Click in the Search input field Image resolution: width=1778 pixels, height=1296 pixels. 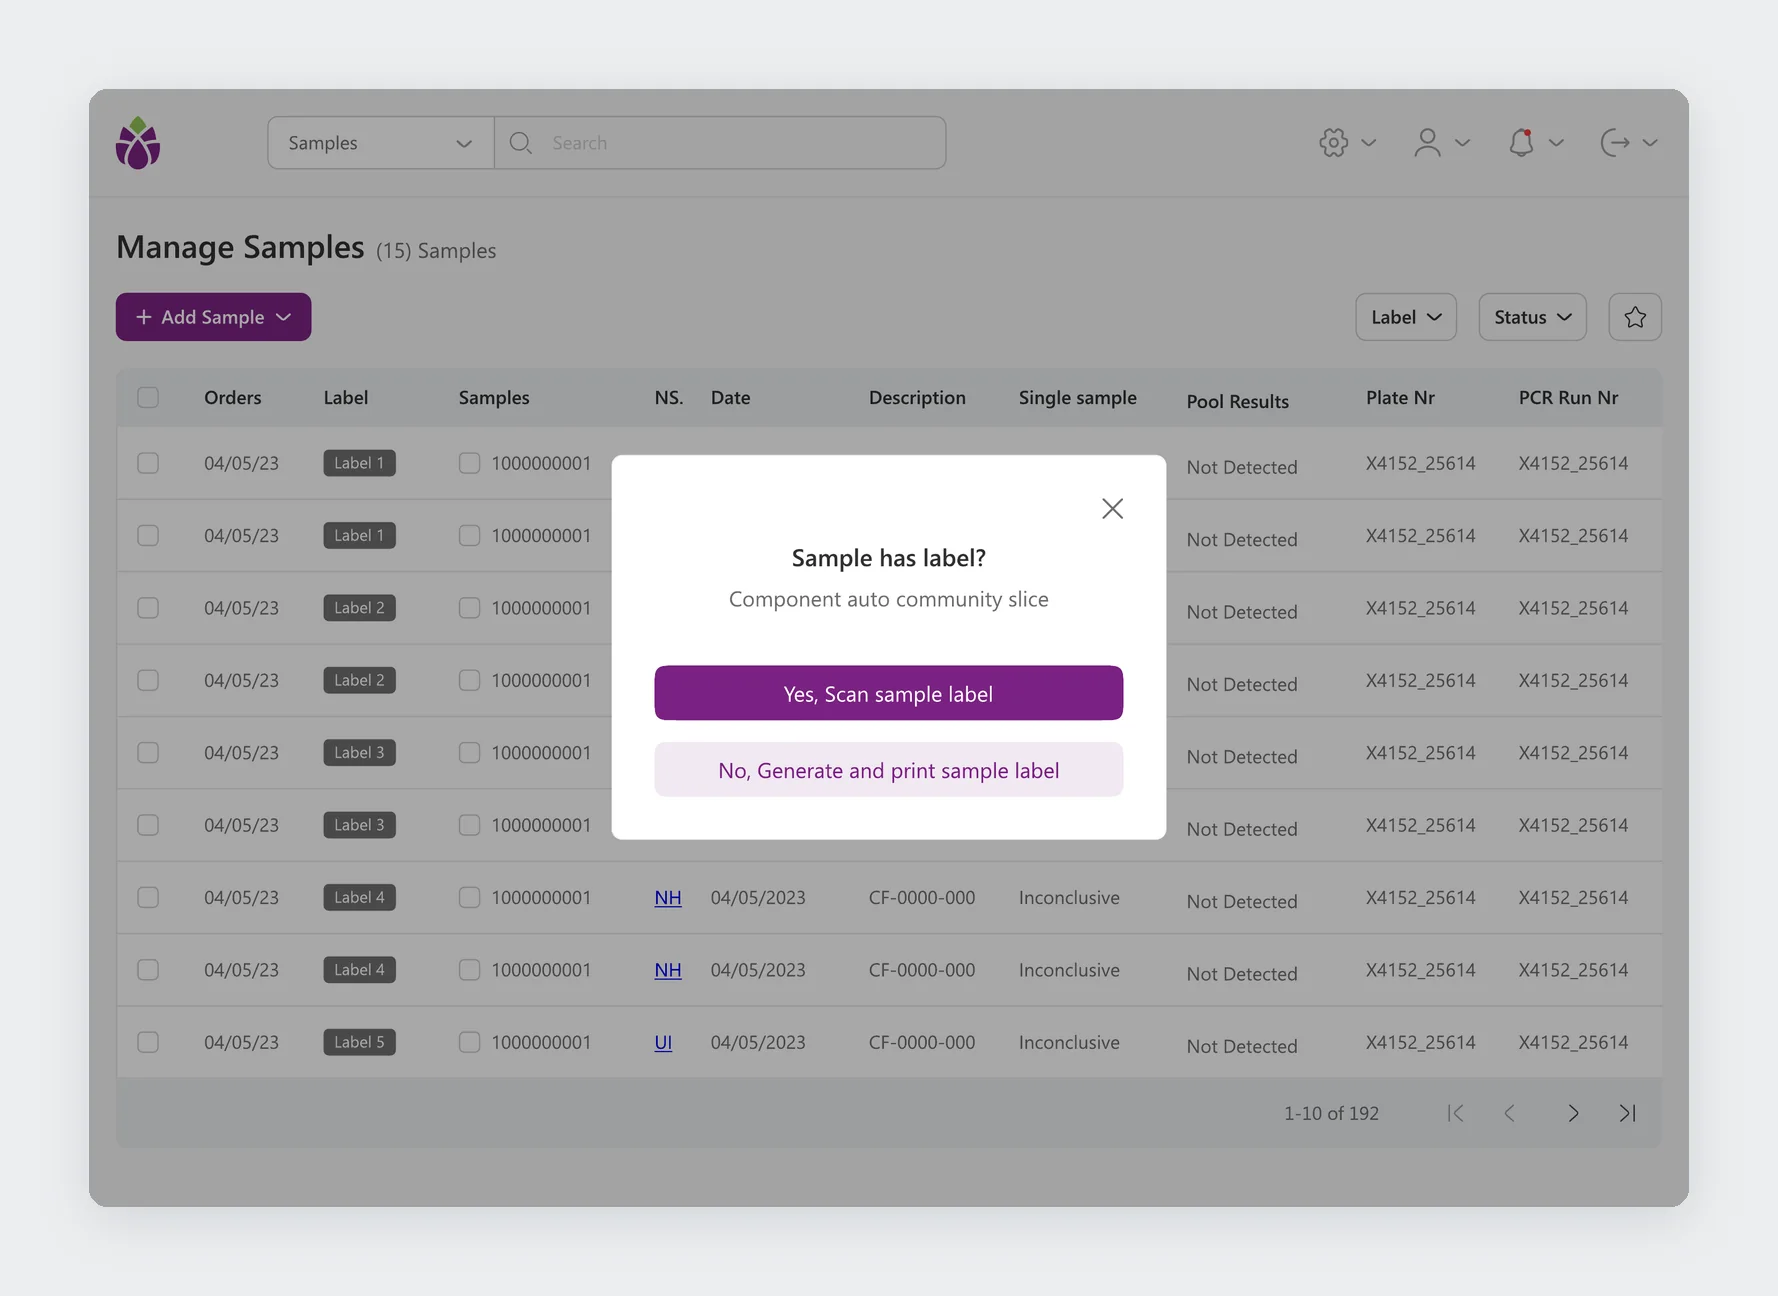[x=720, y=143]
